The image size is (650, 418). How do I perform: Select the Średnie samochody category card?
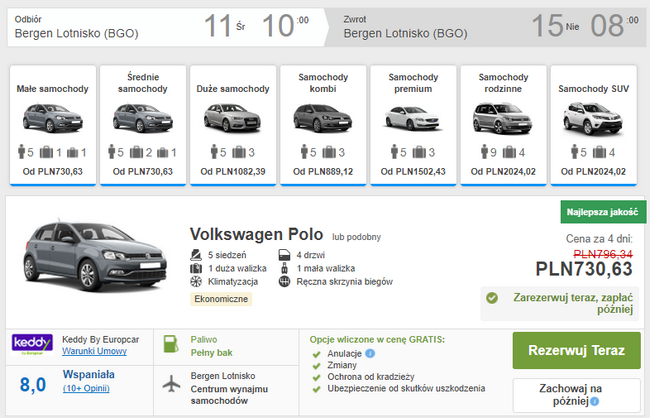pos(143,125)
